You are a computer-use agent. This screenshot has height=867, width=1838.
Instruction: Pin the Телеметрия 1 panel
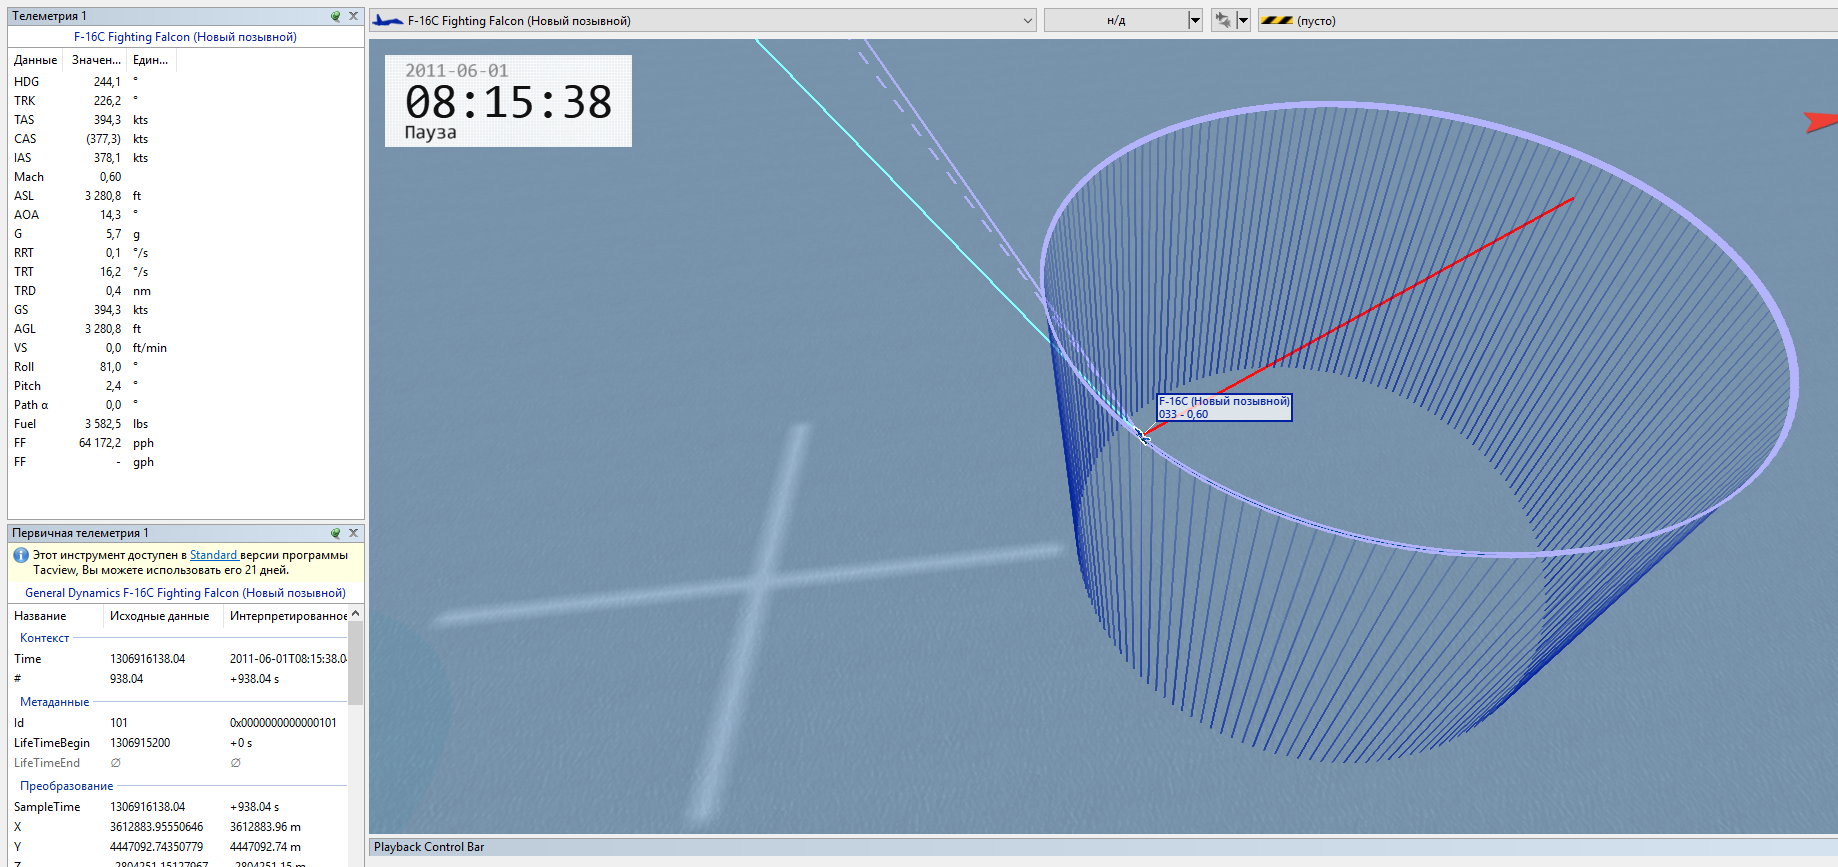click(x=336, y=16)
